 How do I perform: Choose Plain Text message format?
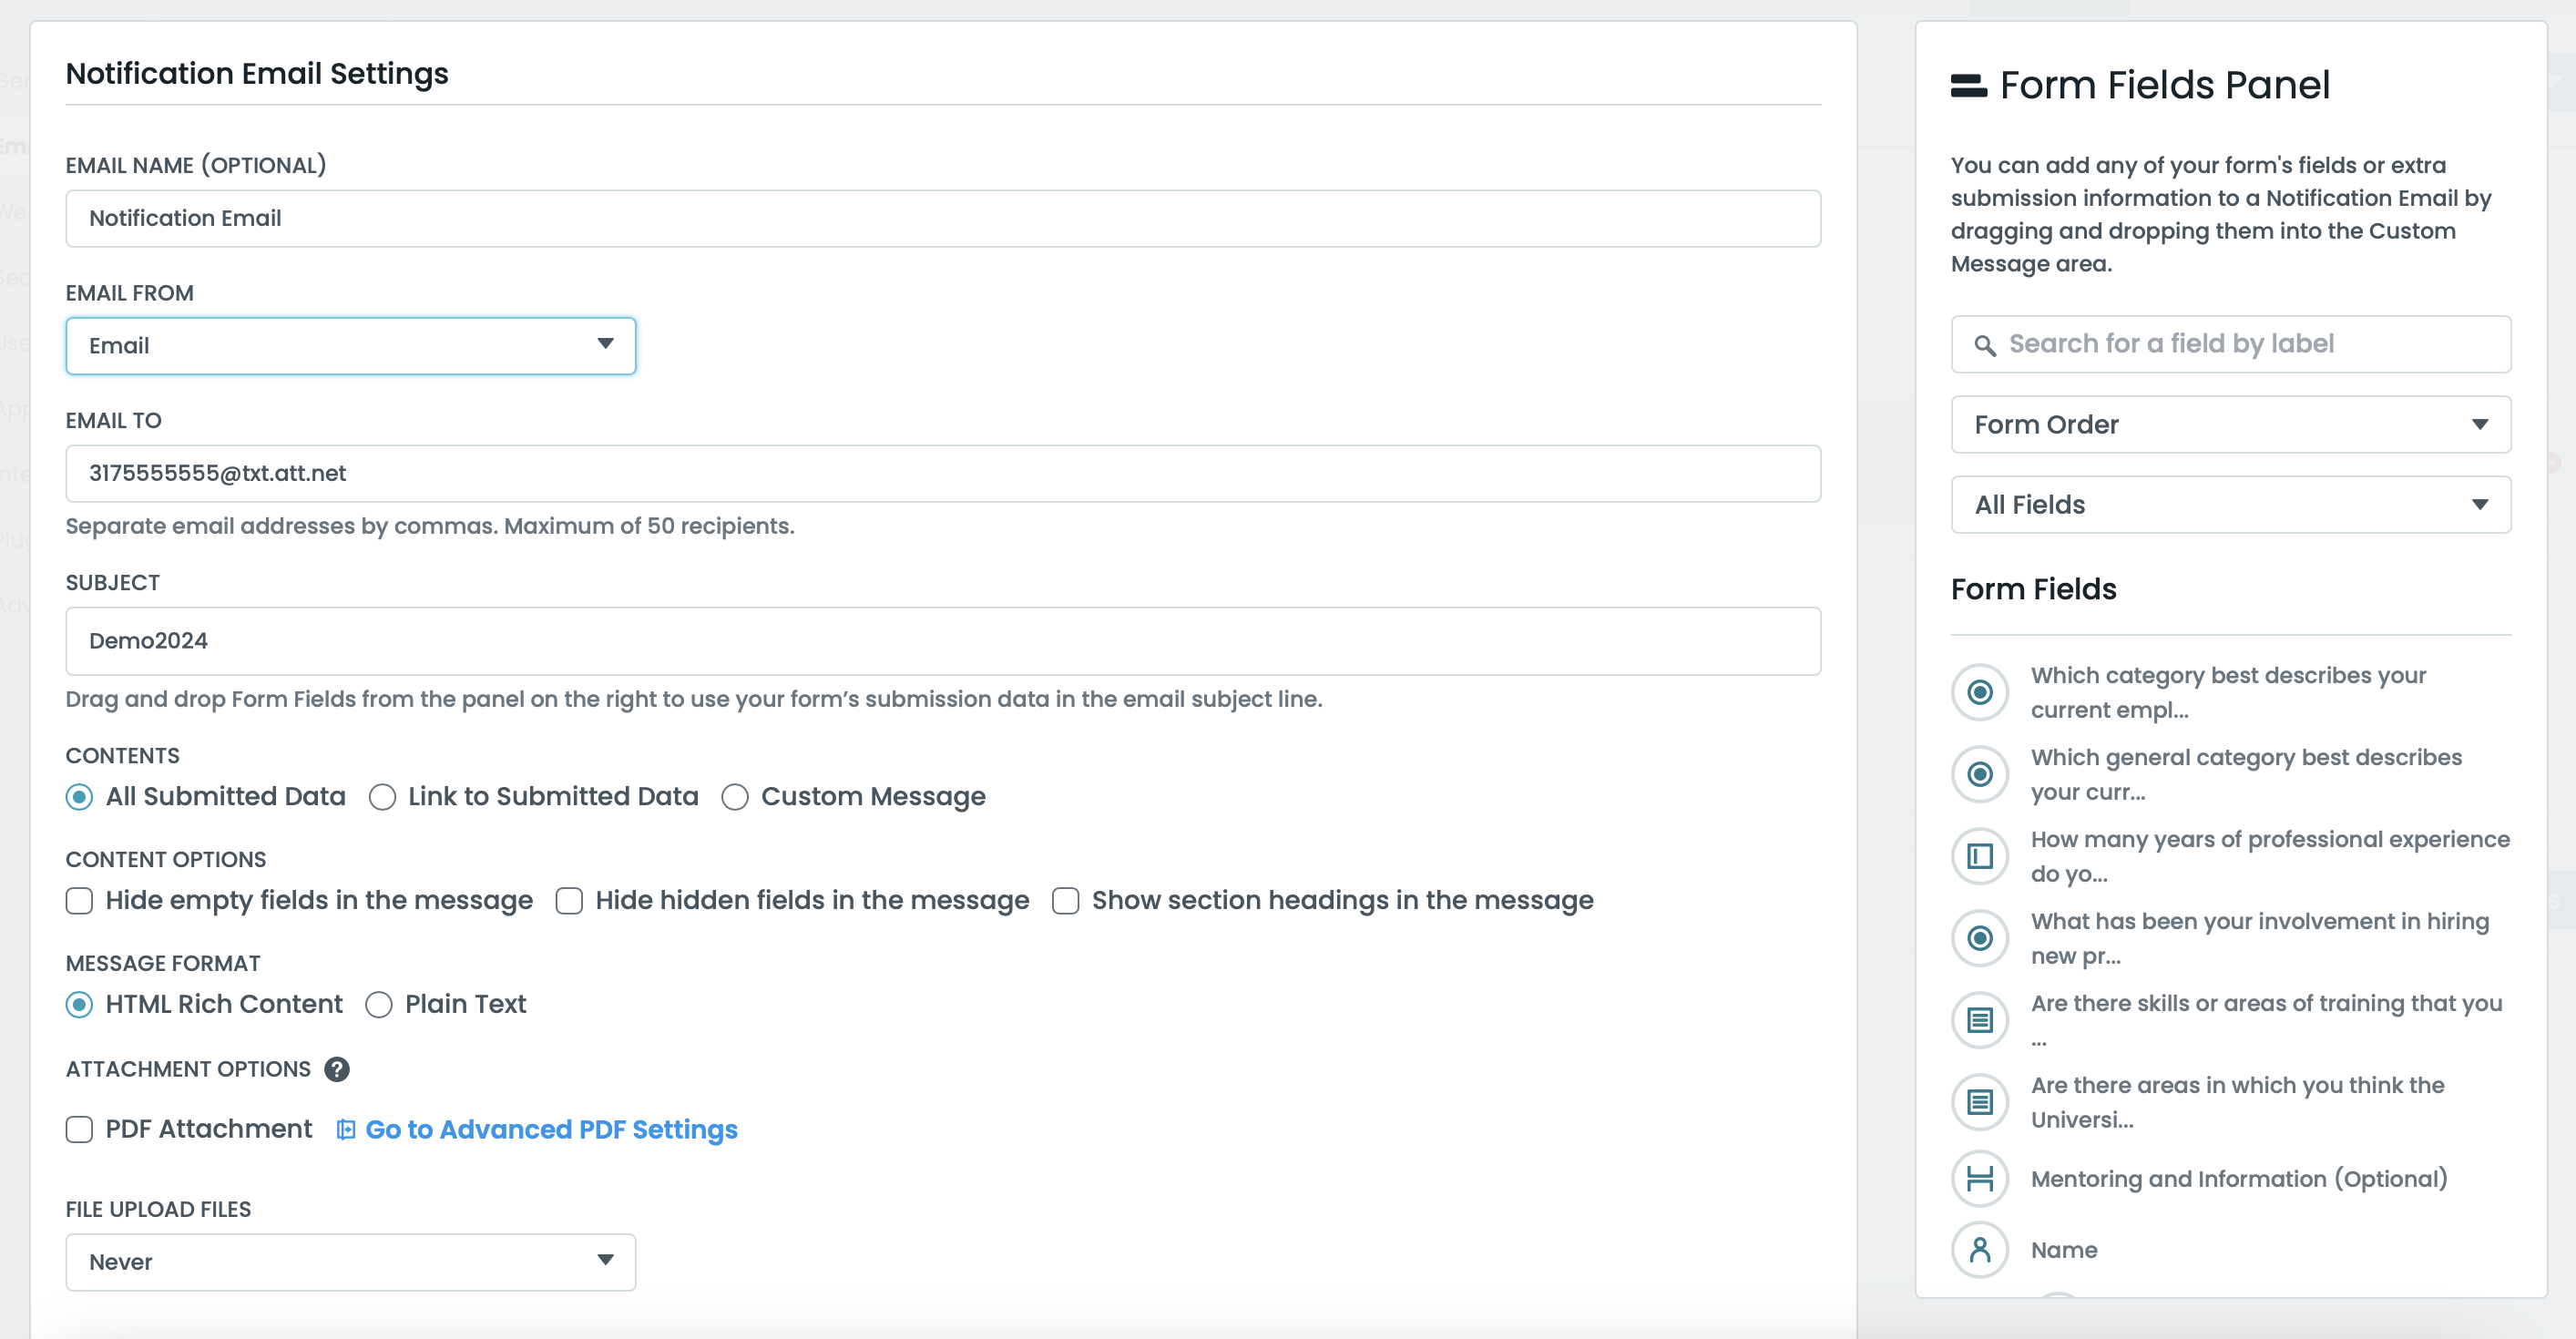tap(379, 1004)
